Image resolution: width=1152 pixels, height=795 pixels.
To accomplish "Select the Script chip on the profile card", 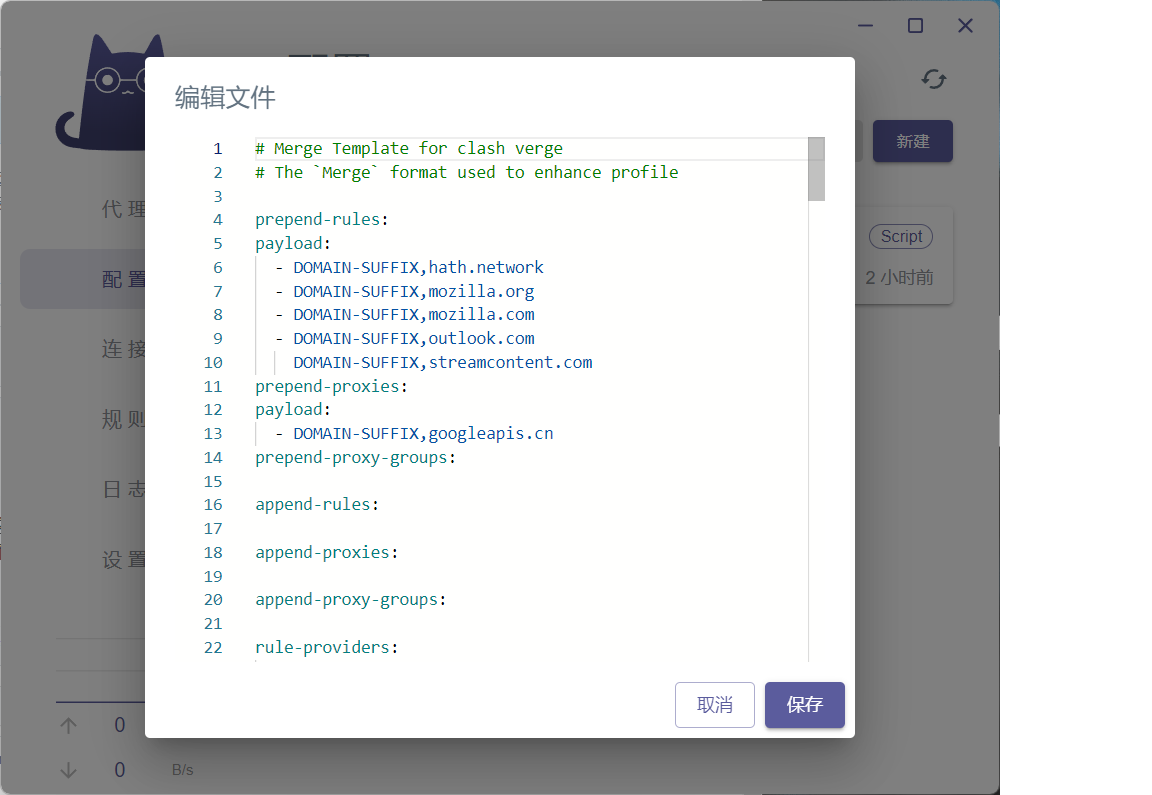I will [x=900, y=236].
